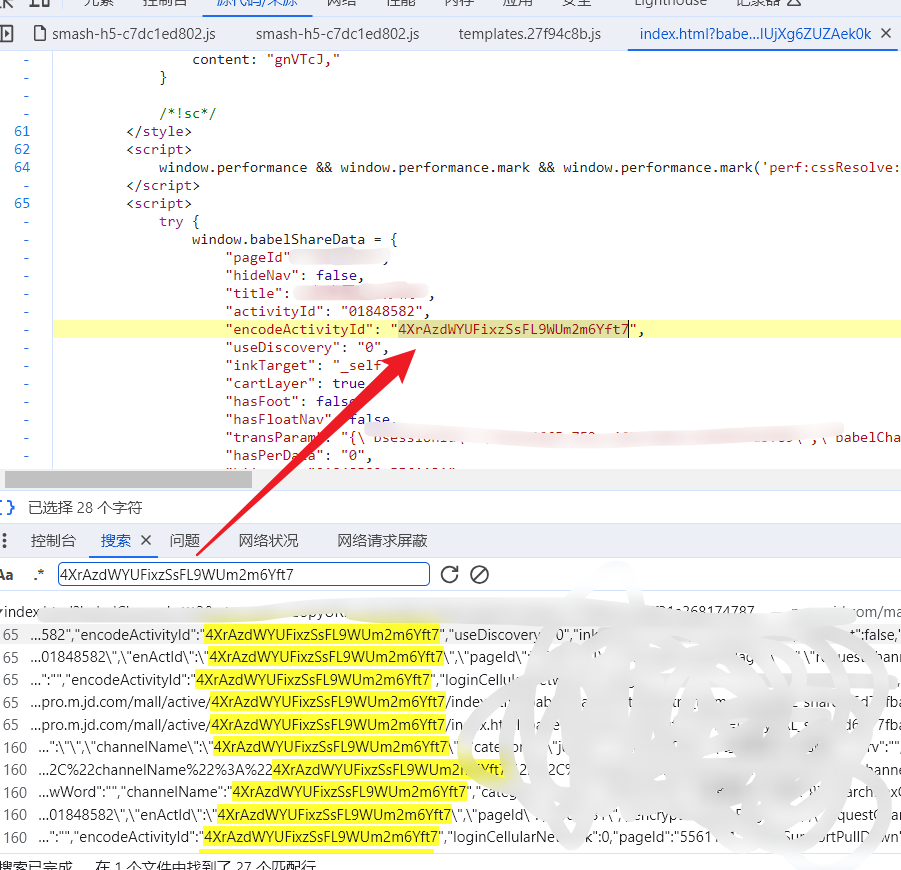Open the 问题 drawer tab
The height and width of the screenshot is (870, 901).
coord(184,540)
